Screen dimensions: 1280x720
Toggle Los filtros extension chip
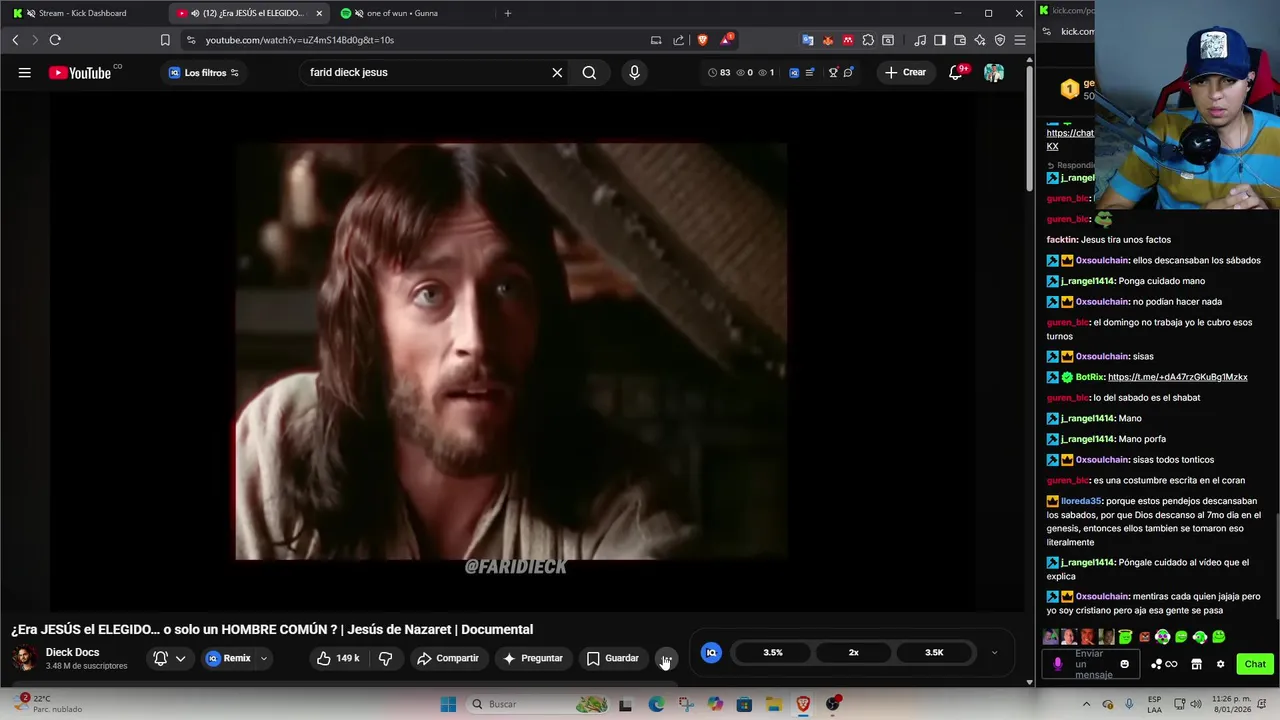[204, 72]
